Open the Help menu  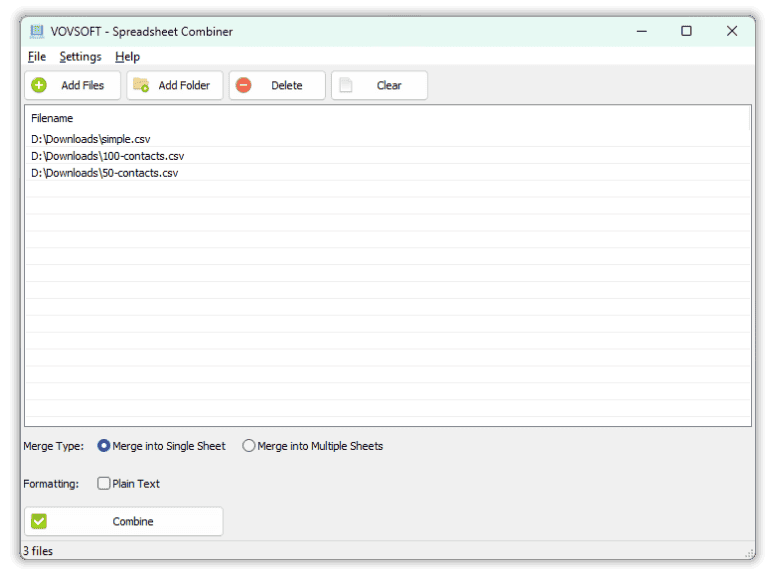coord(128,56)
